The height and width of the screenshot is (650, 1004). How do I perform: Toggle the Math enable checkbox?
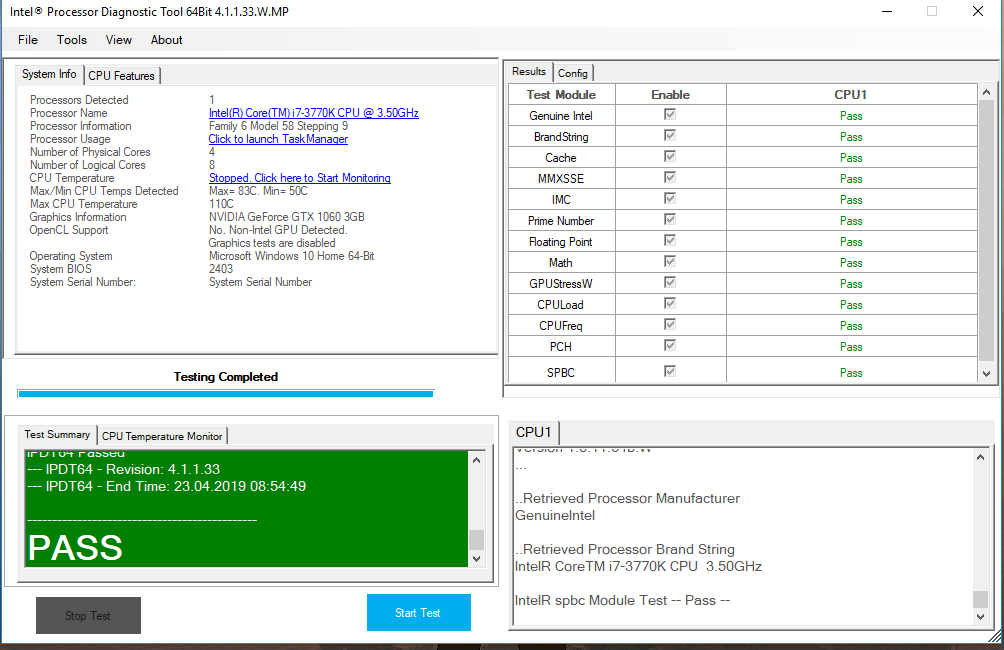coord(670,261)
